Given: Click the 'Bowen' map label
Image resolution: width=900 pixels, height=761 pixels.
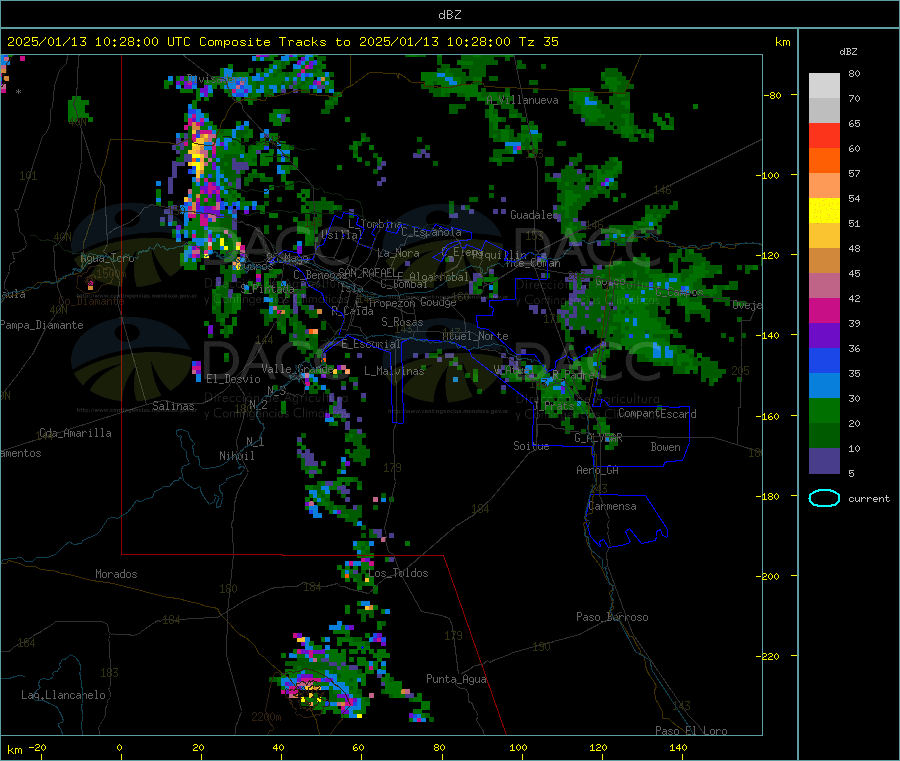Looking at the screenshot, I should point(665,447).
